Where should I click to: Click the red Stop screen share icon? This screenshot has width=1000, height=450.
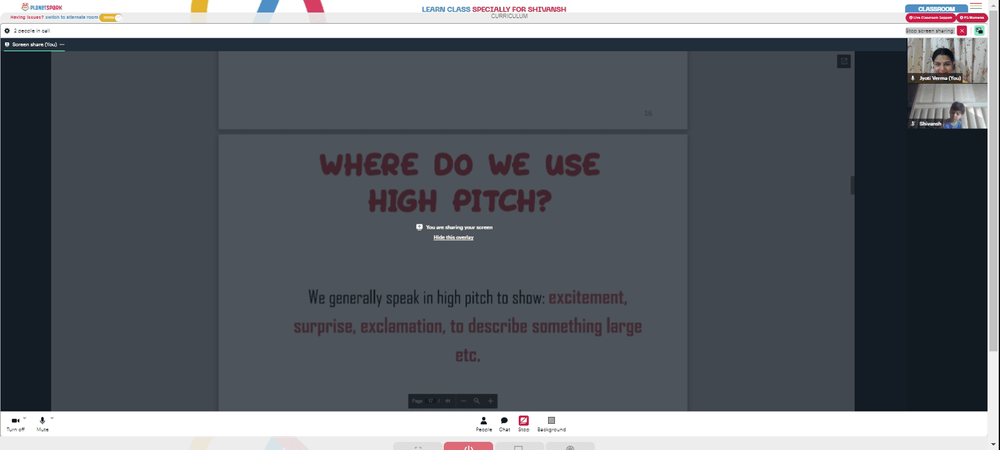(524, 421)
